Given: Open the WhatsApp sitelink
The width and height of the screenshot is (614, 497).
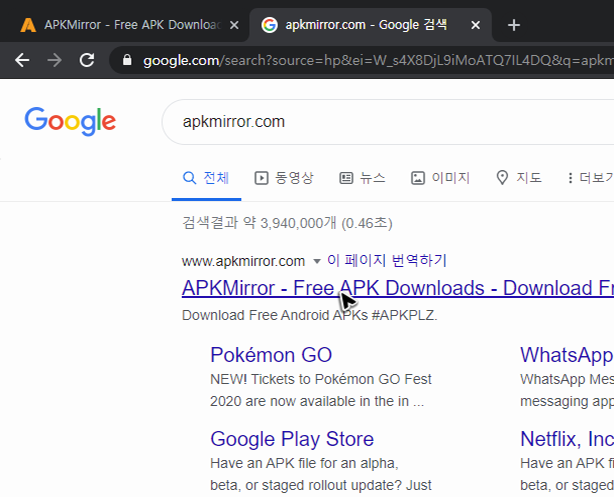Looking at the screenshot, I should coord(567,355).
